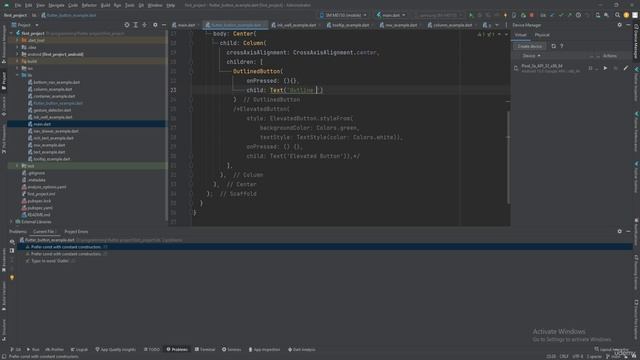Viewport: 640px width, 360px height.
Task: Hide the Project tool window
Action: pyautogui.click(x=164, y=25)
